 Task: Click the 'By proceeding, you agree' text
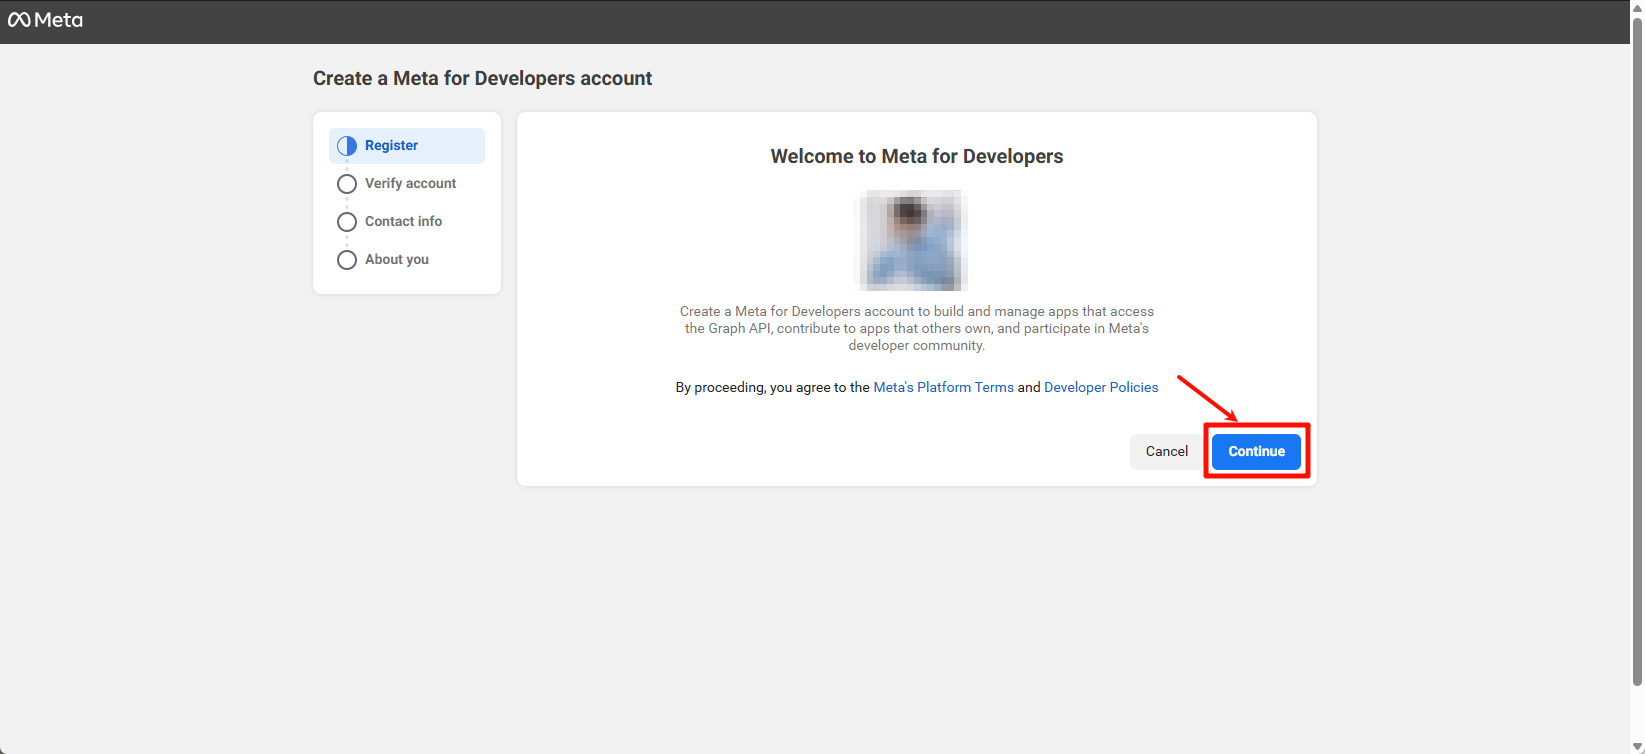771,388
